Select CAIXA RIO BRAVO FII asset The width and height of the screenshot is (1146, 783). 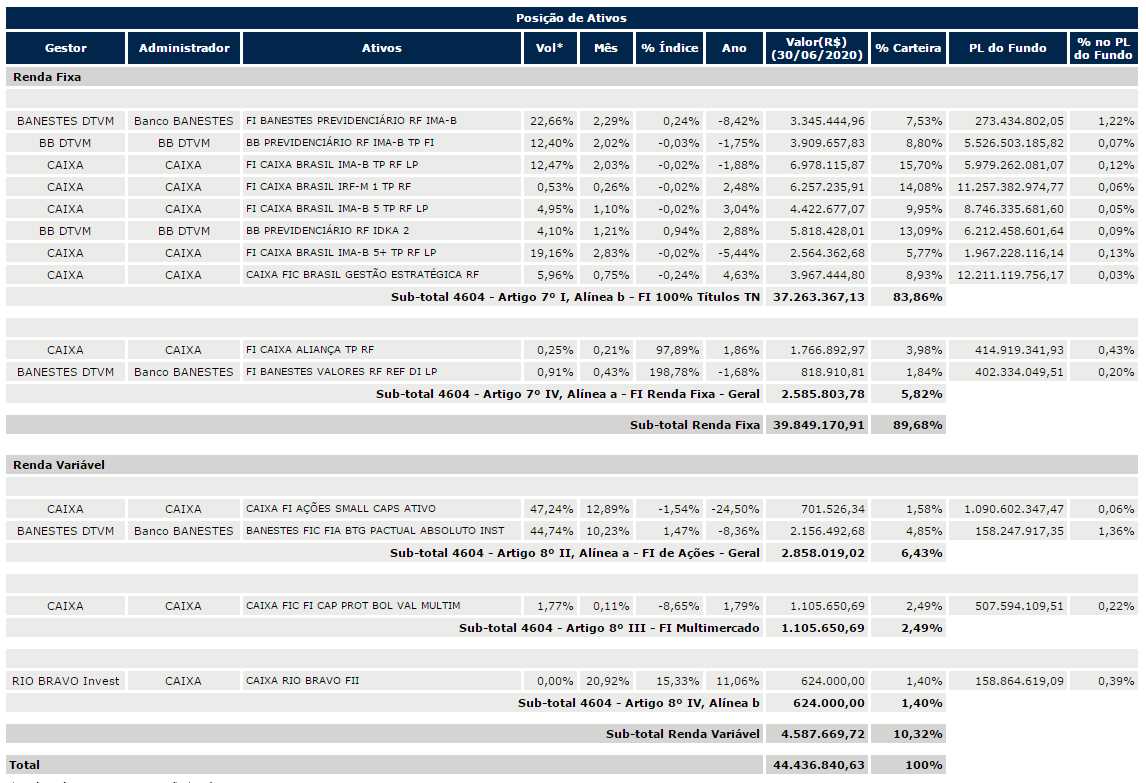pos(303,680)
